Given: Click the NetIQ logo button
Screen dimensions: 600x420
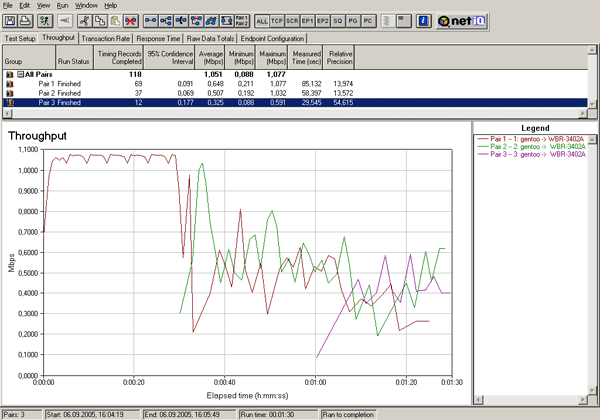Looking at the screenshot, I should click(462, 21).
